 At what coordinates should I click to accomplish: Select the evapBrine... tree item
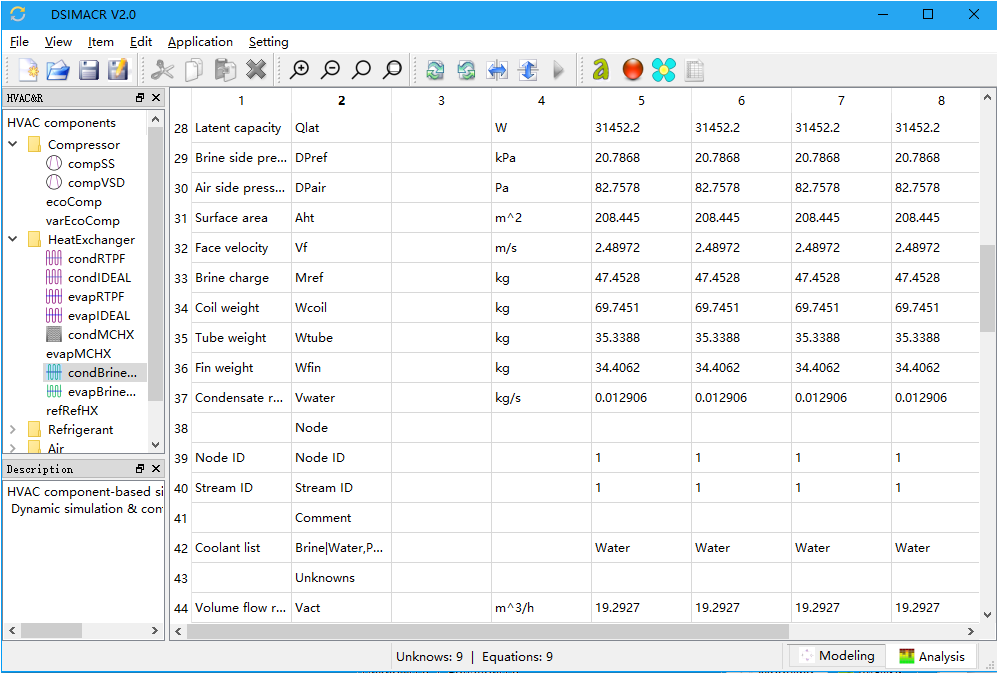tap(102, 392)
